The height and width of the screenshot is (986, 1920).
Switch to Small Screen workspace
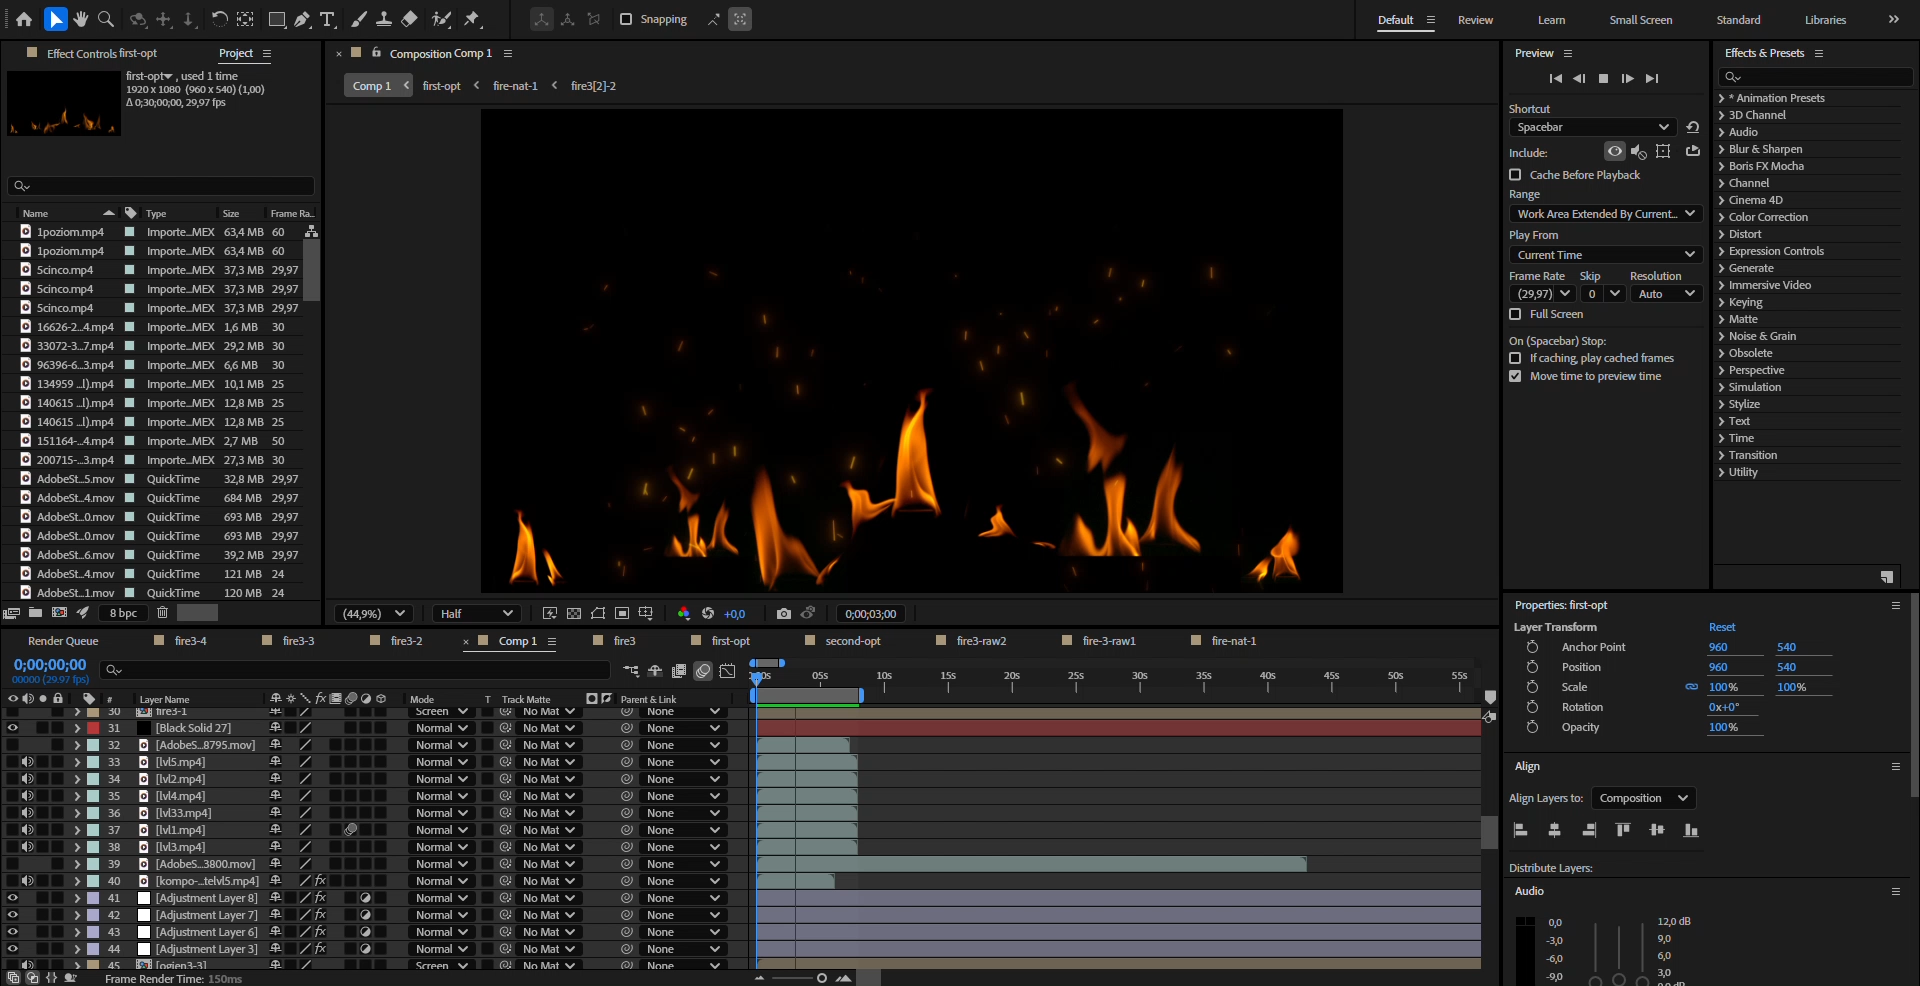coord(1640,20)
